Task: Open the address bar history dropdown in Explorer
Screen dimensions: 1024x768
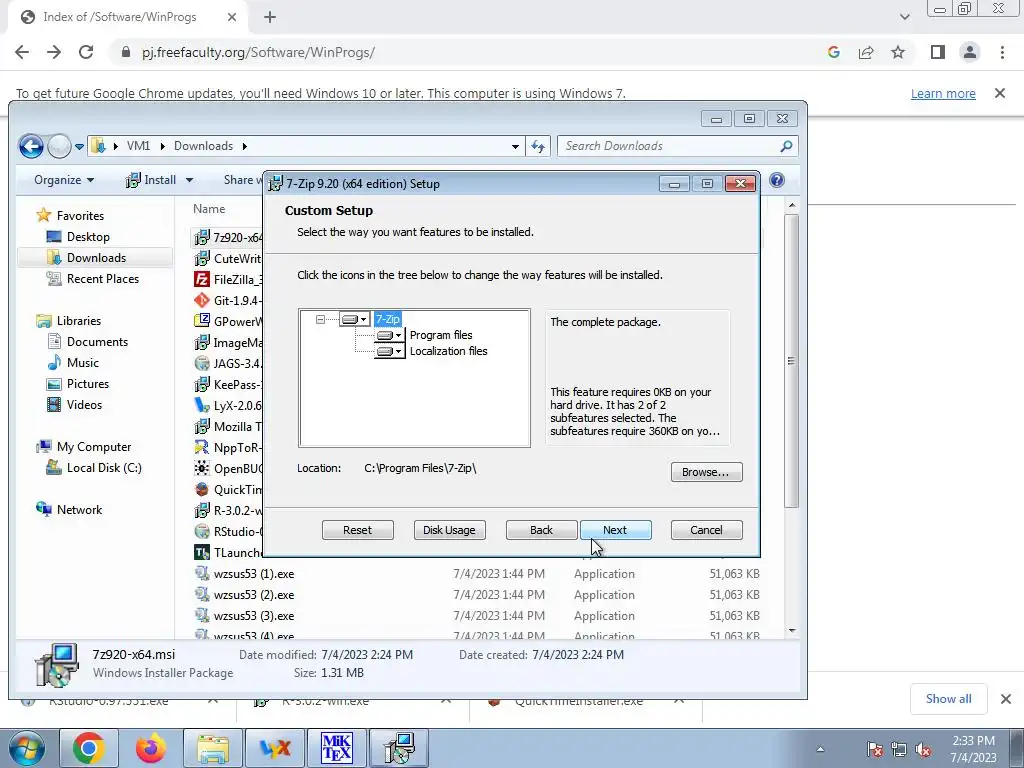Action: pyautogui.click(x=515, y=146)
